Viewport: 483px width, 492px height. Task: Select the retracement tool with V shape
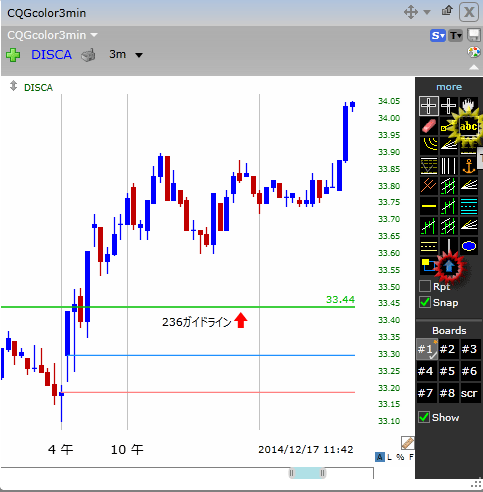click(428, 166)
